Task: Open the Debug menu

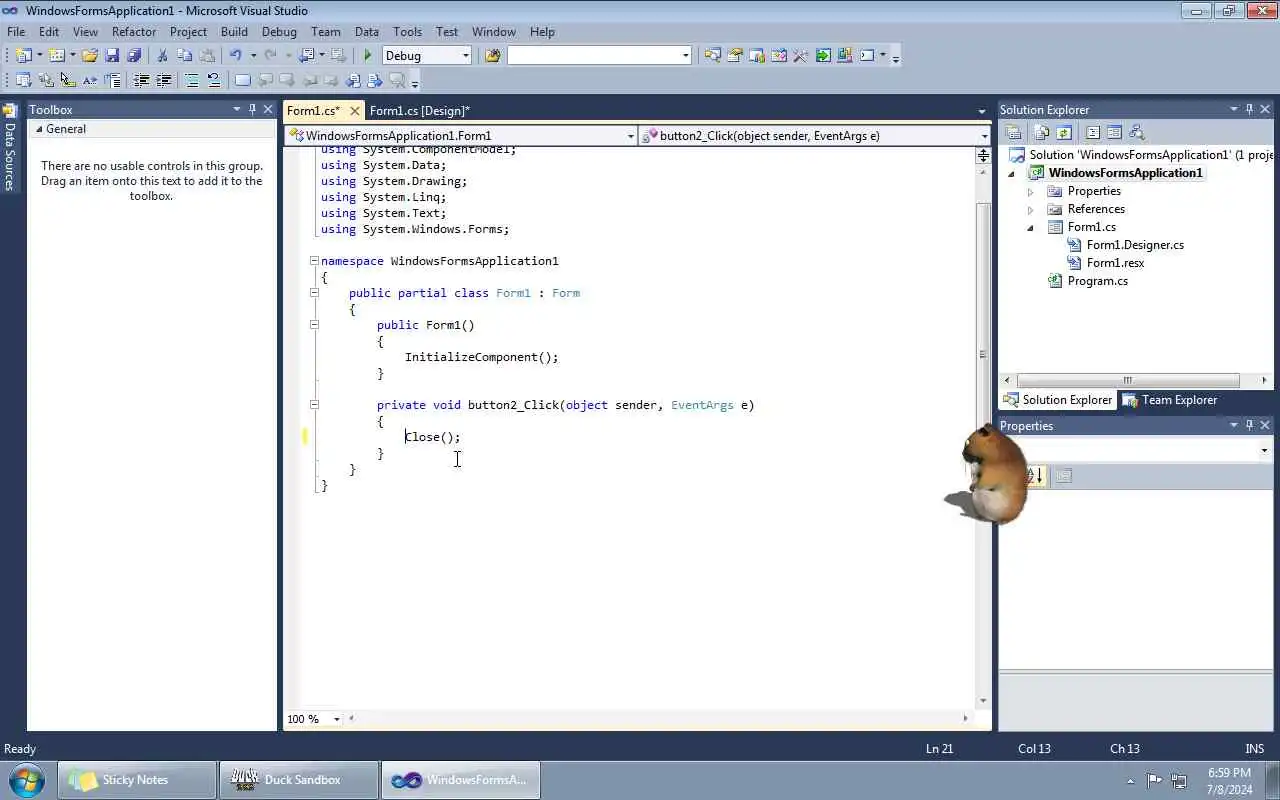Action: click(279, 32)
